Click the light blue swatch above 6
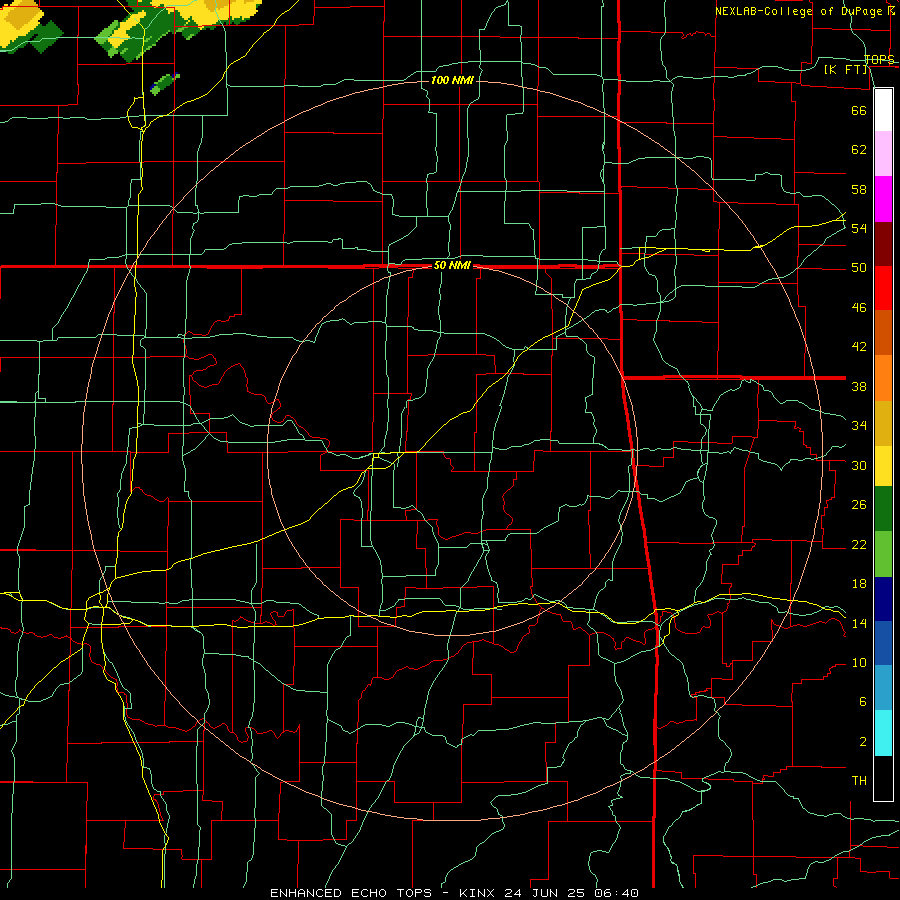The image size is (900, 900). pos(883,688)
